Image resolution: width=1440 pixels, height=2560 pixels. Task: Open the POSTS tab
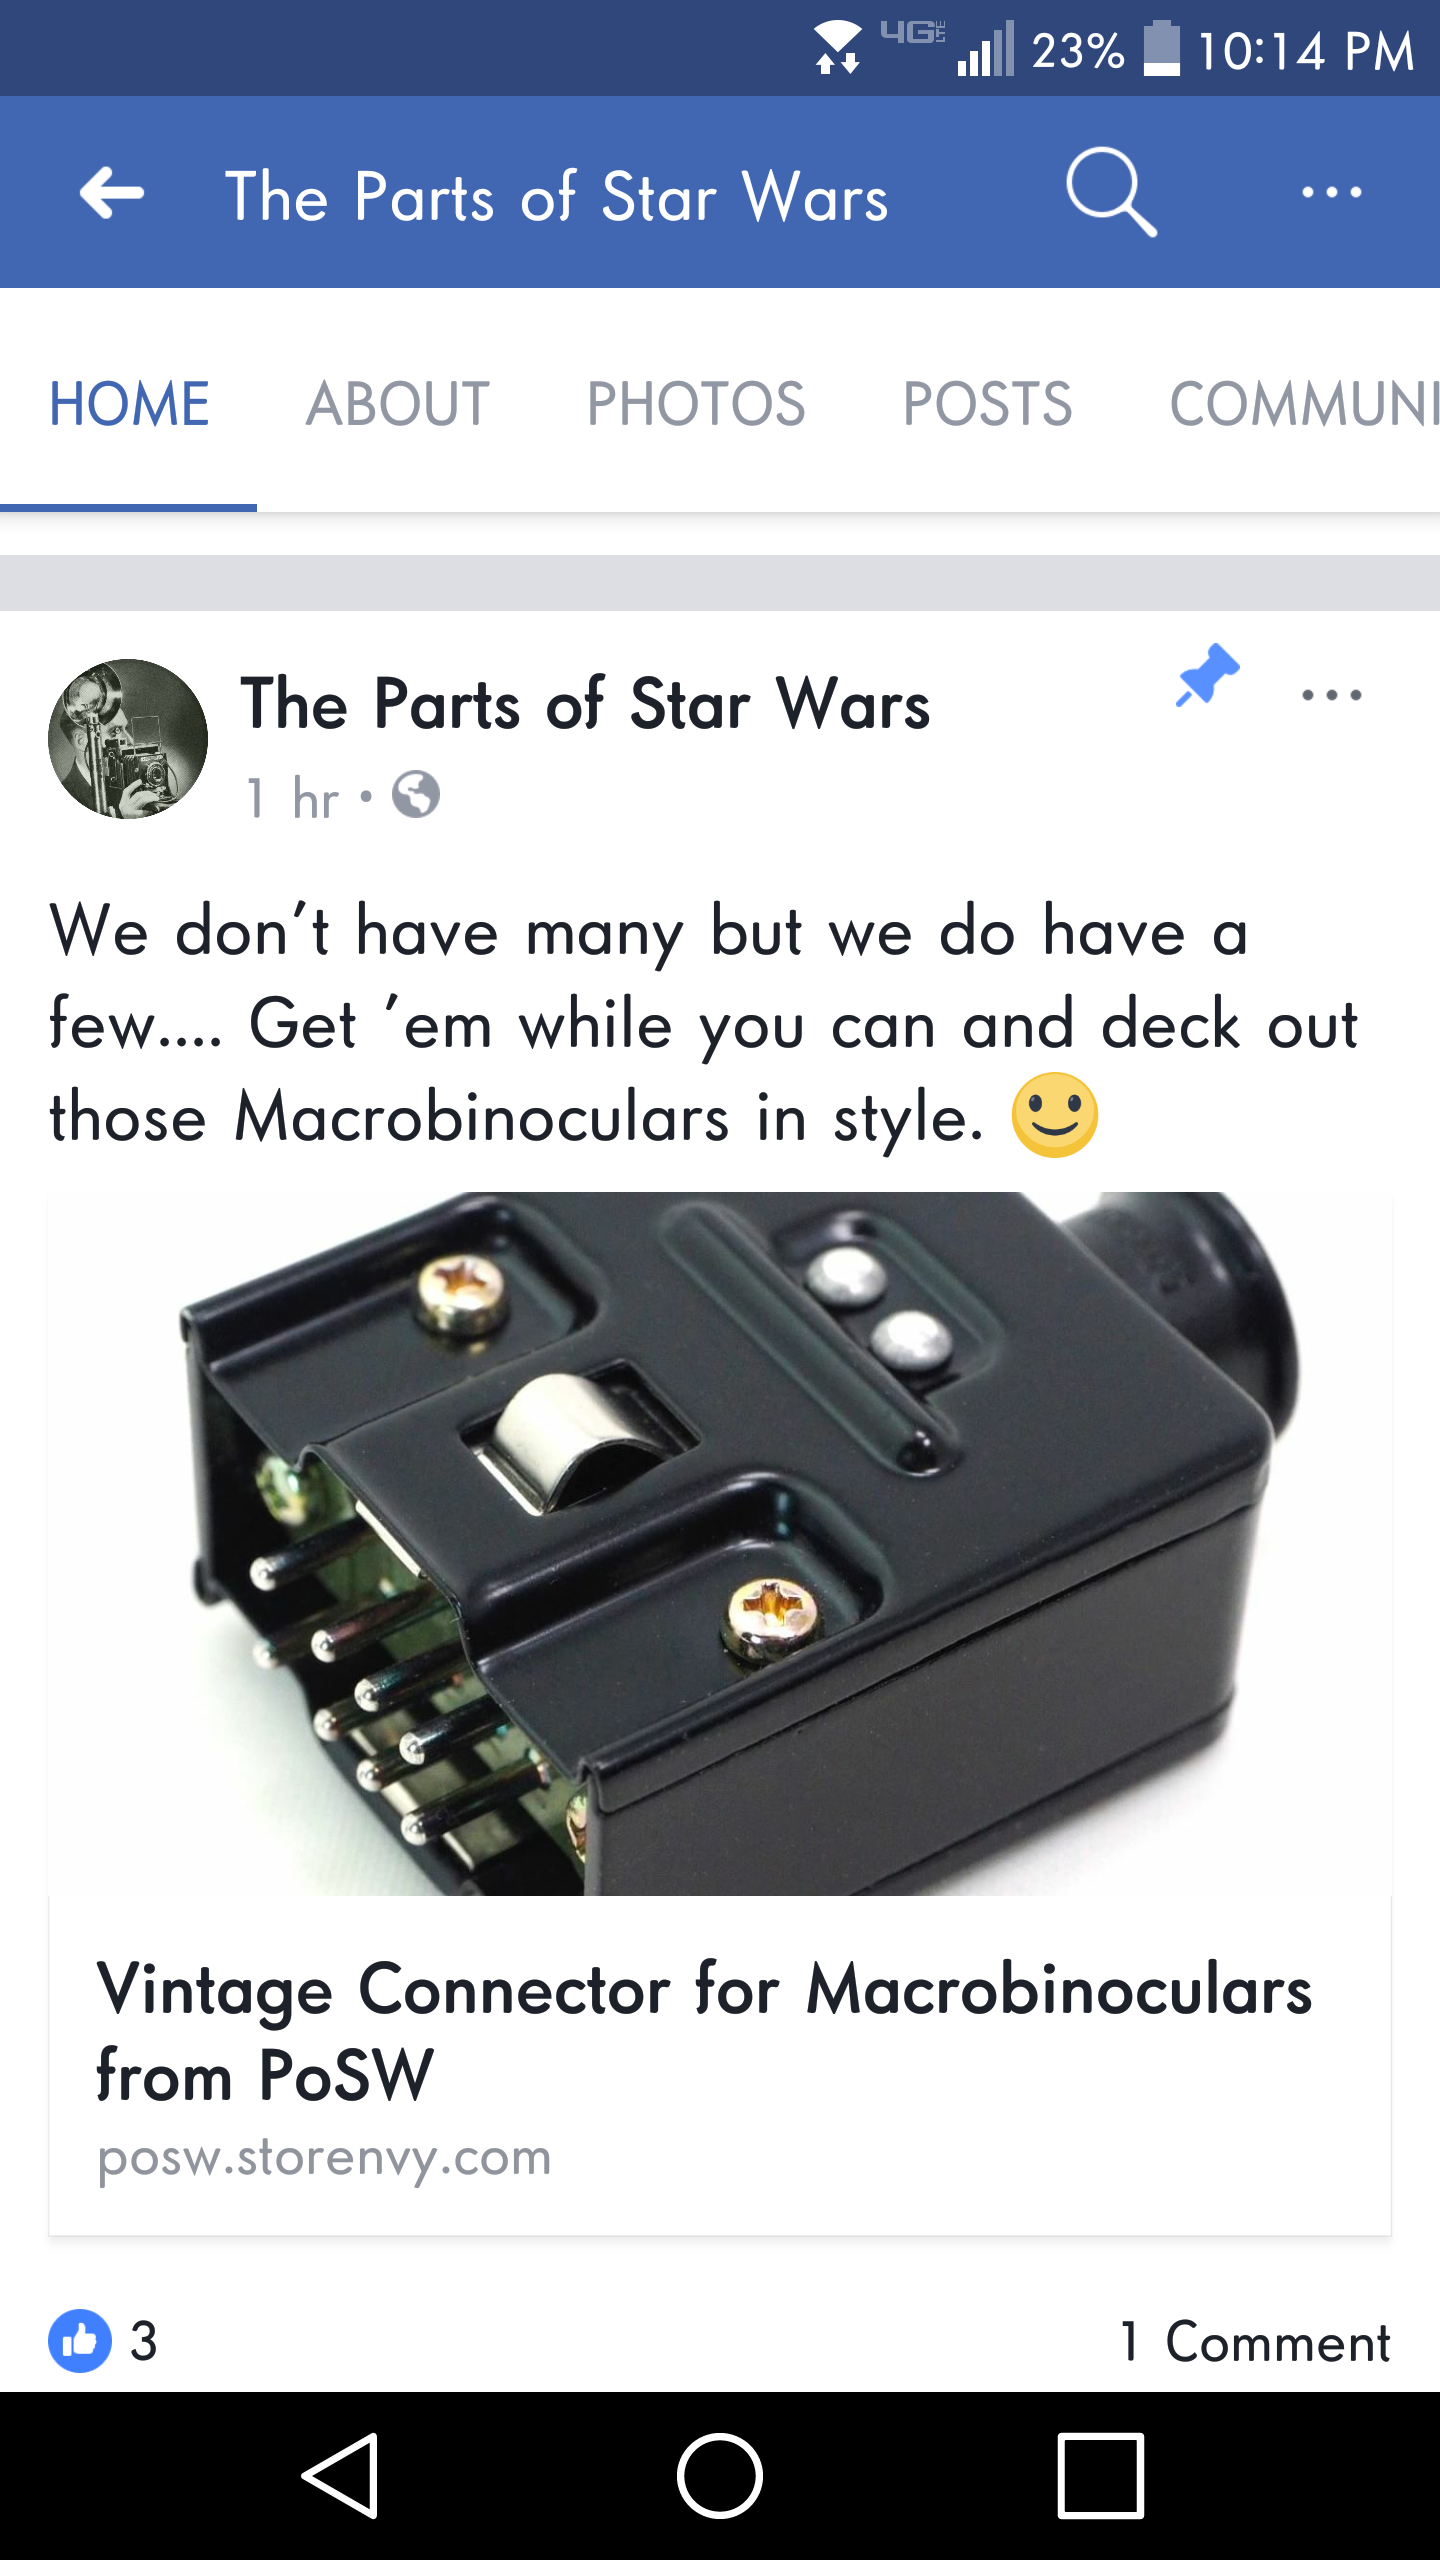tap(988, 404)
